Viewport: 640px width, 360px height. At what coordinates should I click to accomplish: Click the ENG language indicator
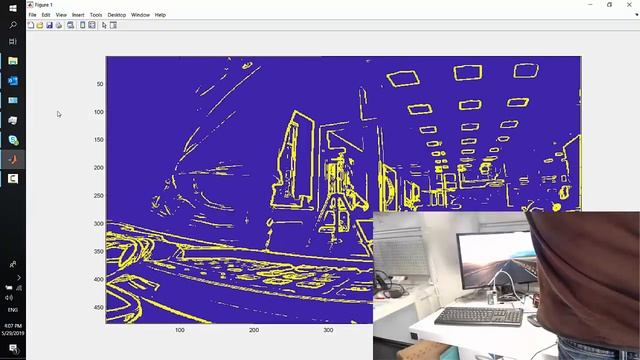[13, 310]
